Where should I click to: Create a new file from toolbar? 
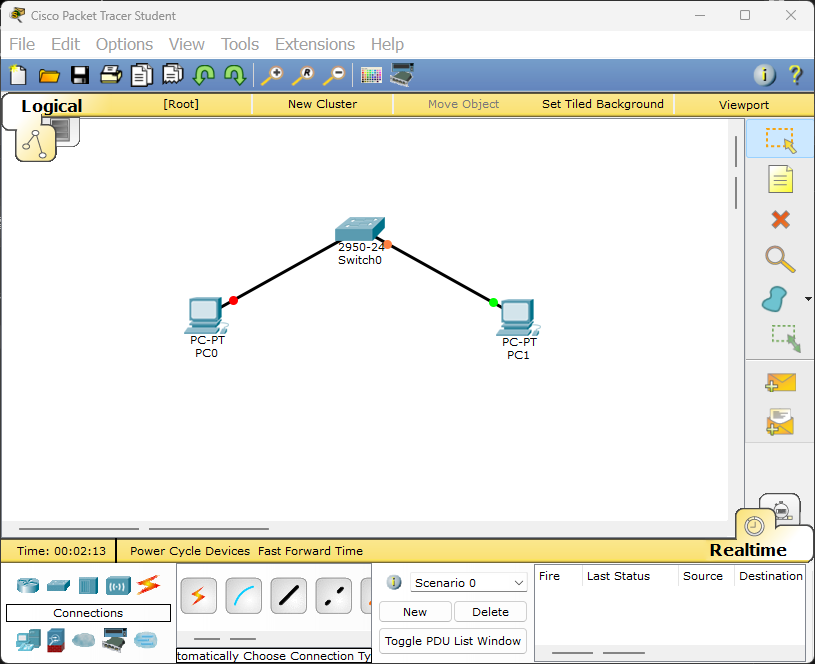pyautogui.click(x=18, y=75)
